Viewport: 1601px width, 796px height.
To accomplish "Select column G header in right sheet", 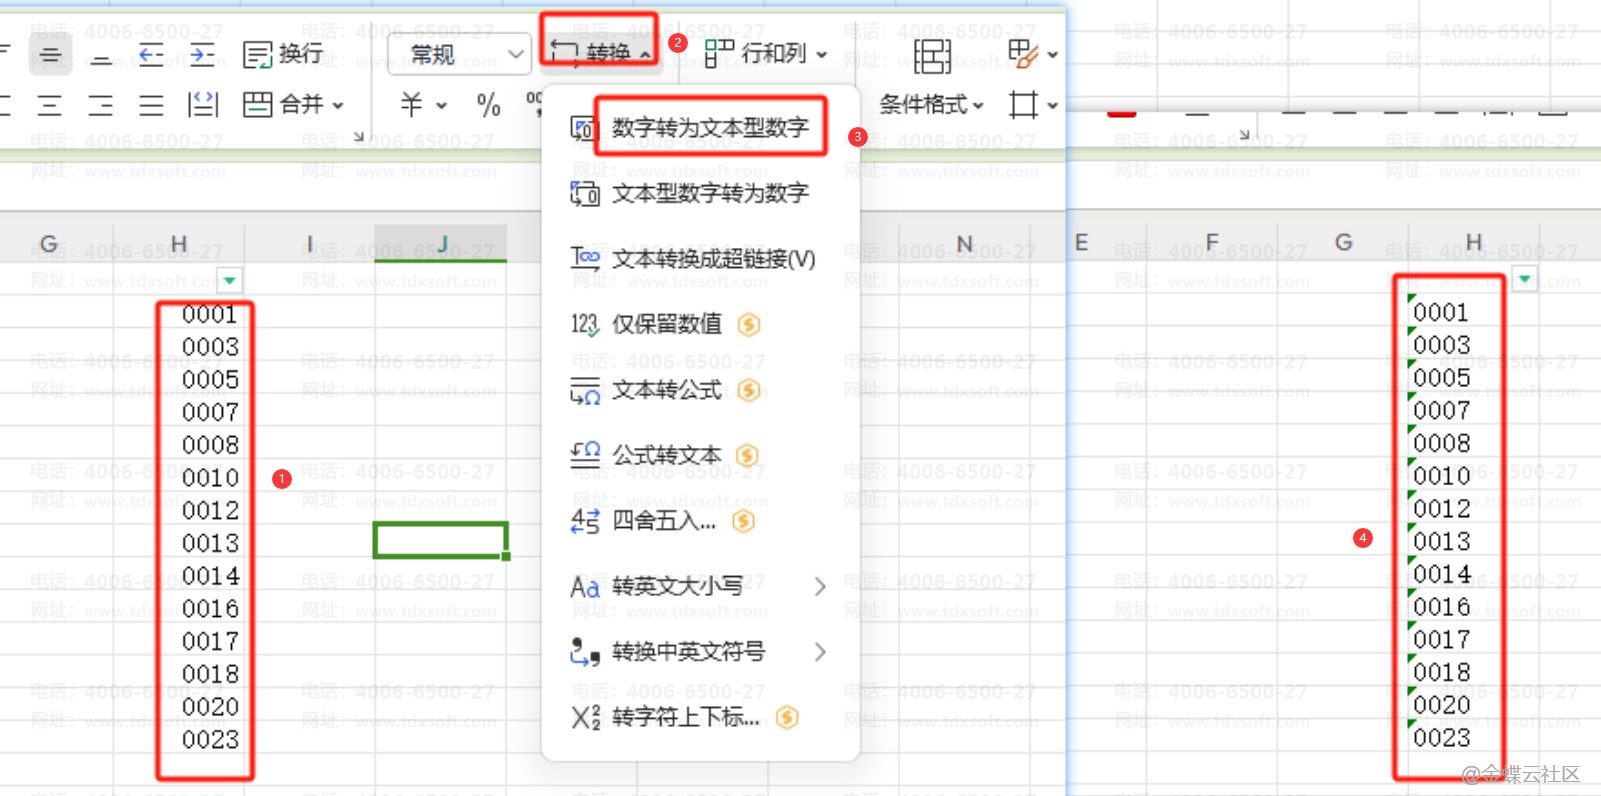I will [1343, 243].
